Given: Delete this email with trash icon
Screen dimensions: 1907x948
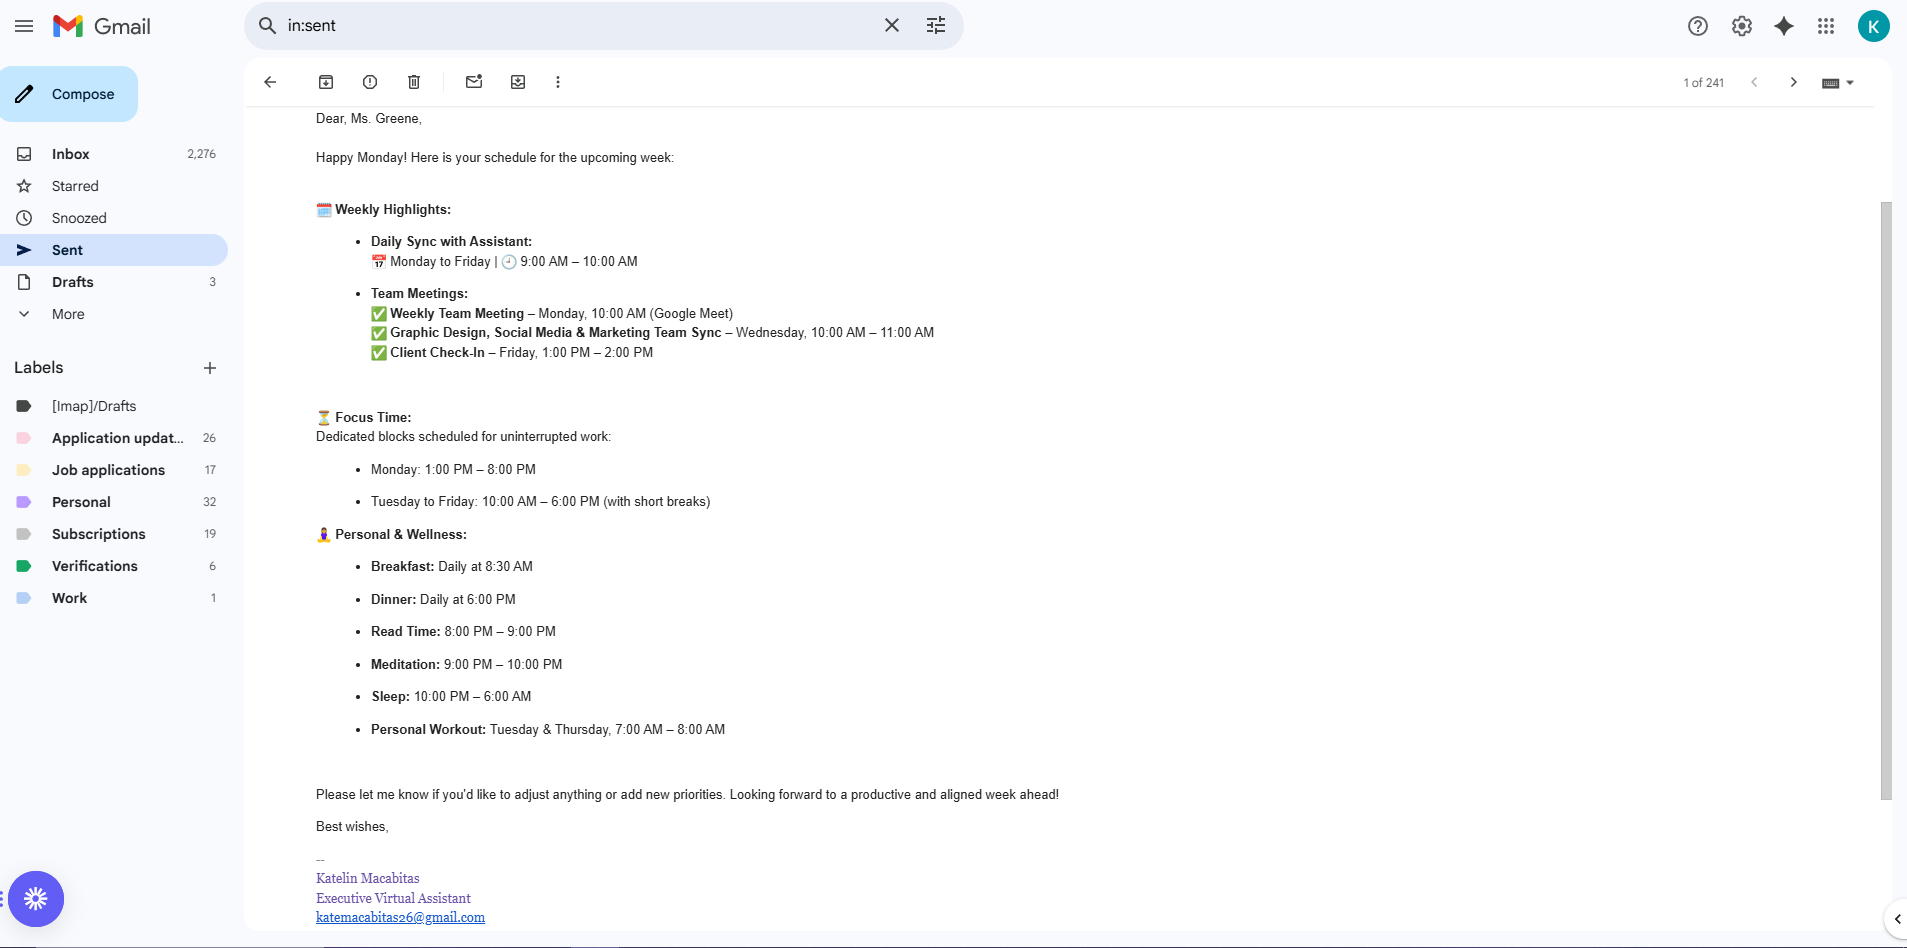Looking at the screenshot, I should coord(414,82).
